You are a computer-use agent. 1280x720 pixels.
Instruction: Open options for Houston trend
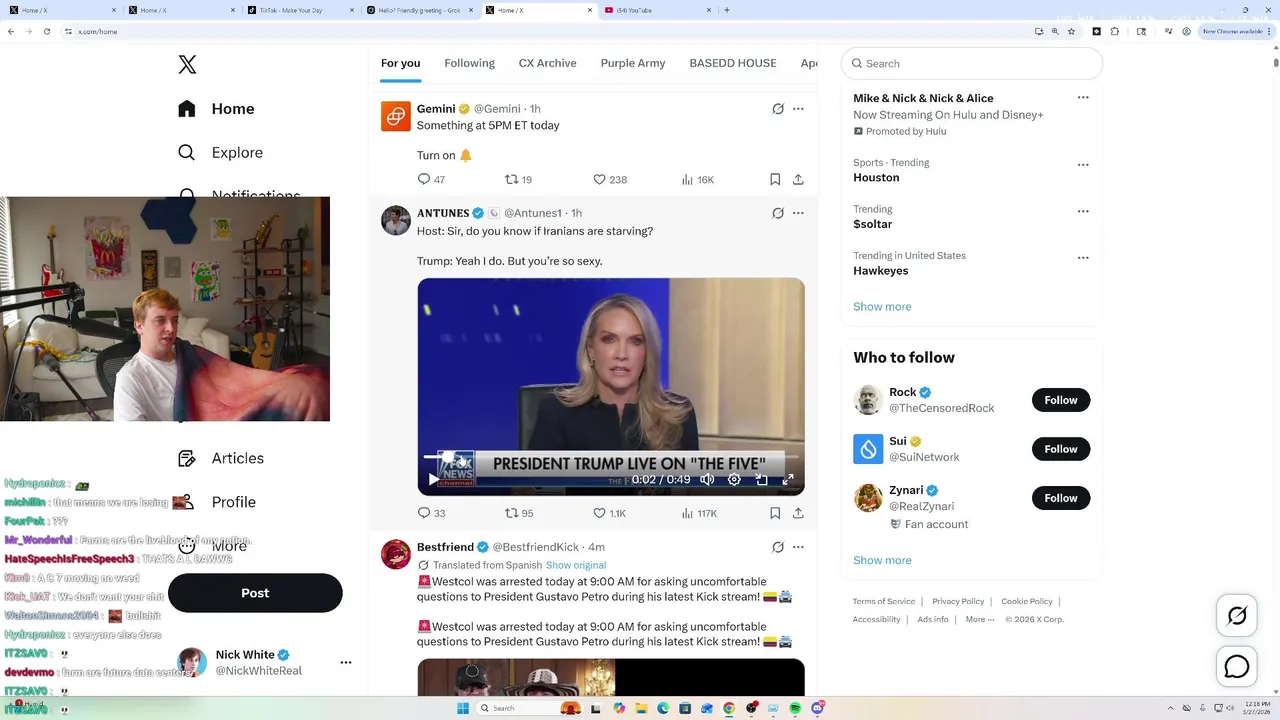tap(1083, 164)
